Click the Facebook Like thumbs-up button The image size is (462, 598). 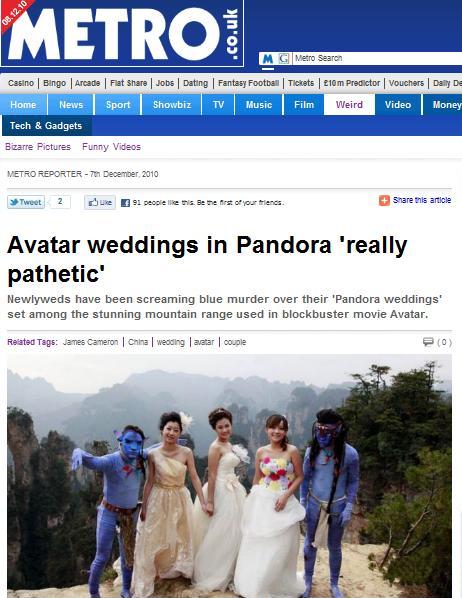(100, 202)
